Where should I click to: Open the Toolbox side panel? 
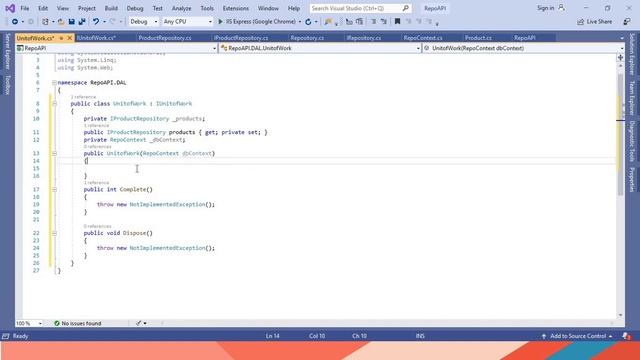pyautogui.click(x=7, y=85)
